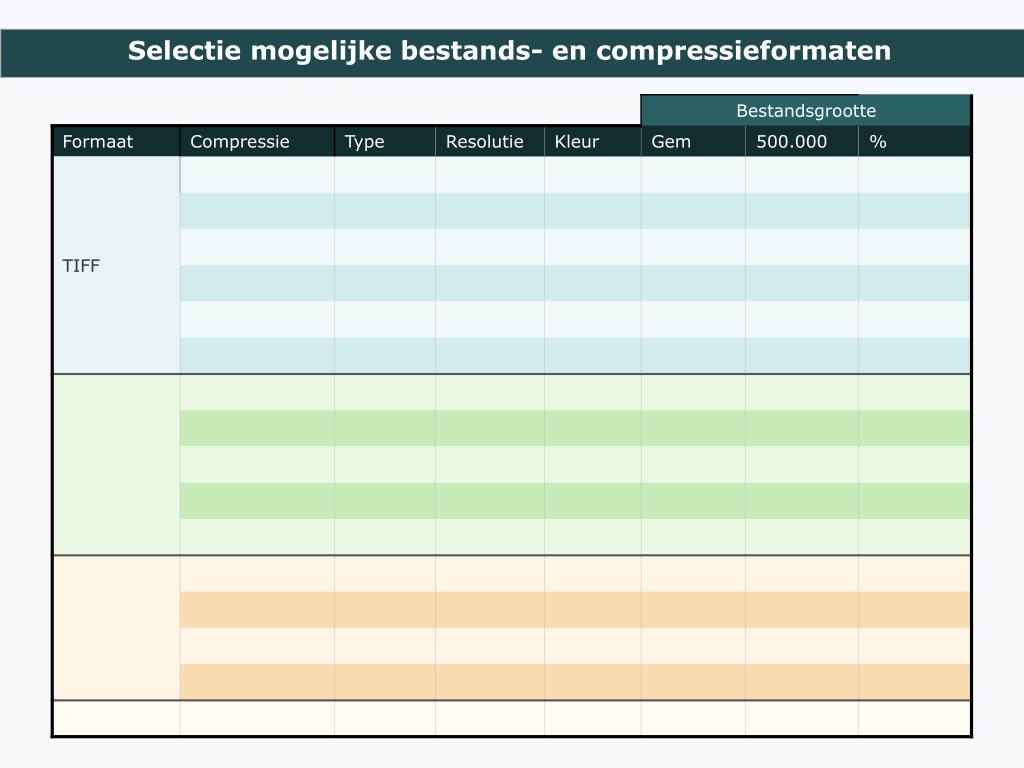Image resolution: width=1024 pixels, height=768 pixels.
Task: Click the Type column header
Action: (x=385, y=141)
